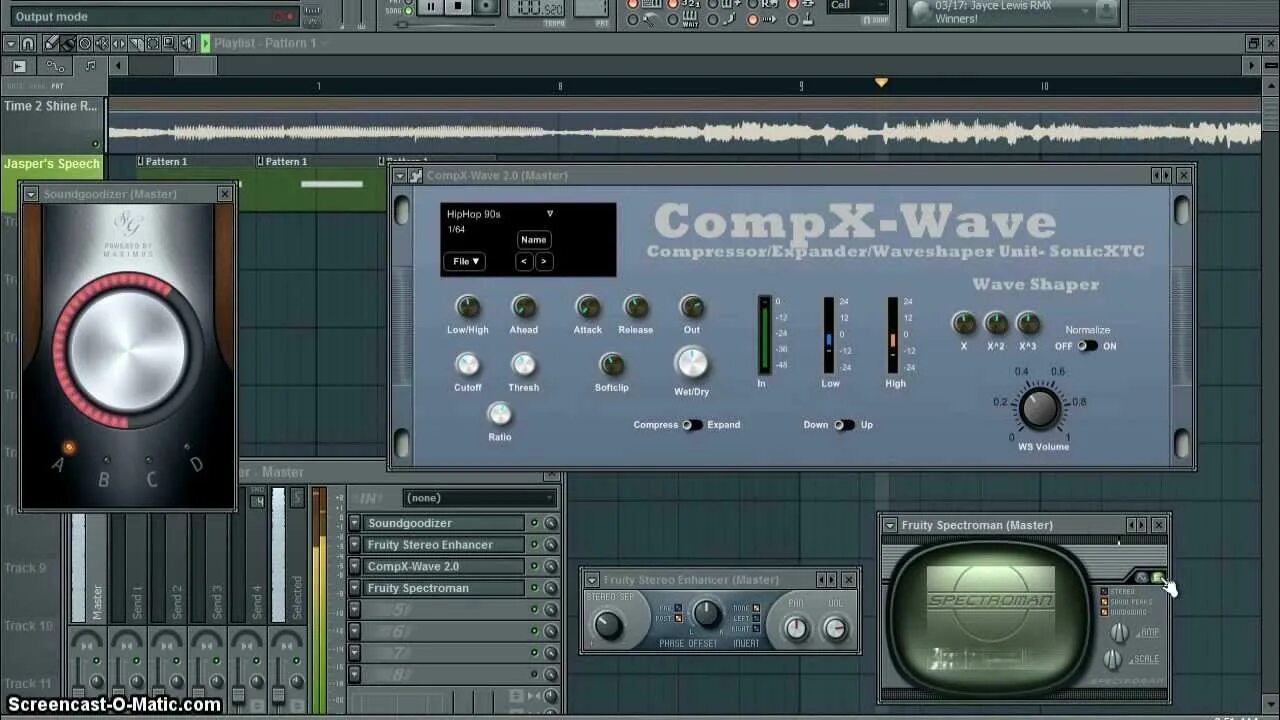The width and height of the screenshot is (1280, 720).
Task: Click the Ratio knob in CompX-Wave
Action: (499, 413)
